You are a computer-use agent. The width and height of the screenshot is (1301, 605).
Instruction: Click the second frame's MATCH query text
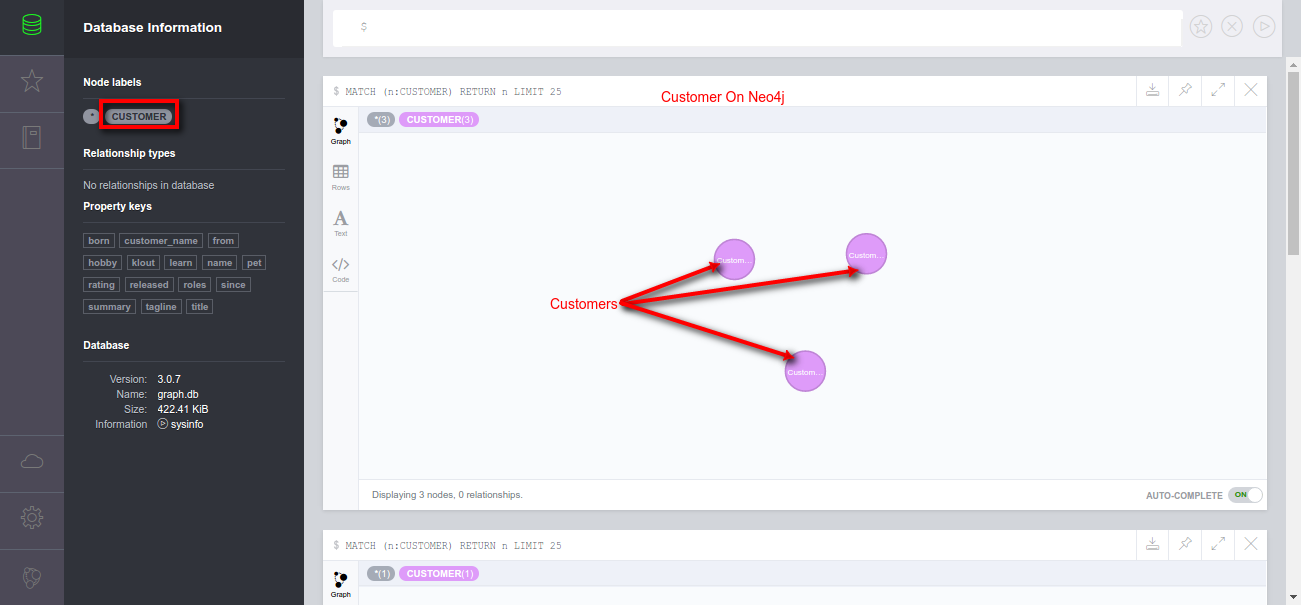(x=453, y=546)
